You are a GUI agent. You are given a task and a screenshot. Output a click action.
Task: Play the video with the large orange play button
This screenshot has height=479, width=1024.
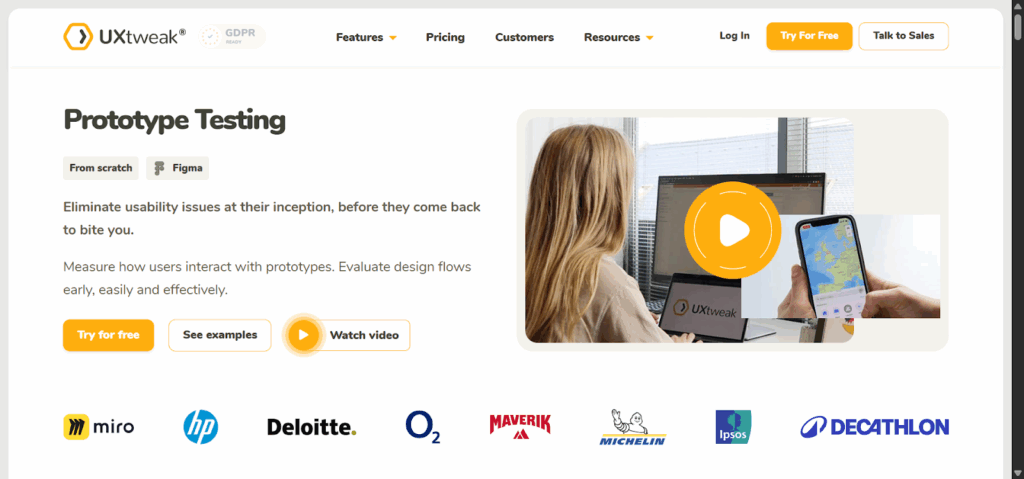tap(732, 229)
